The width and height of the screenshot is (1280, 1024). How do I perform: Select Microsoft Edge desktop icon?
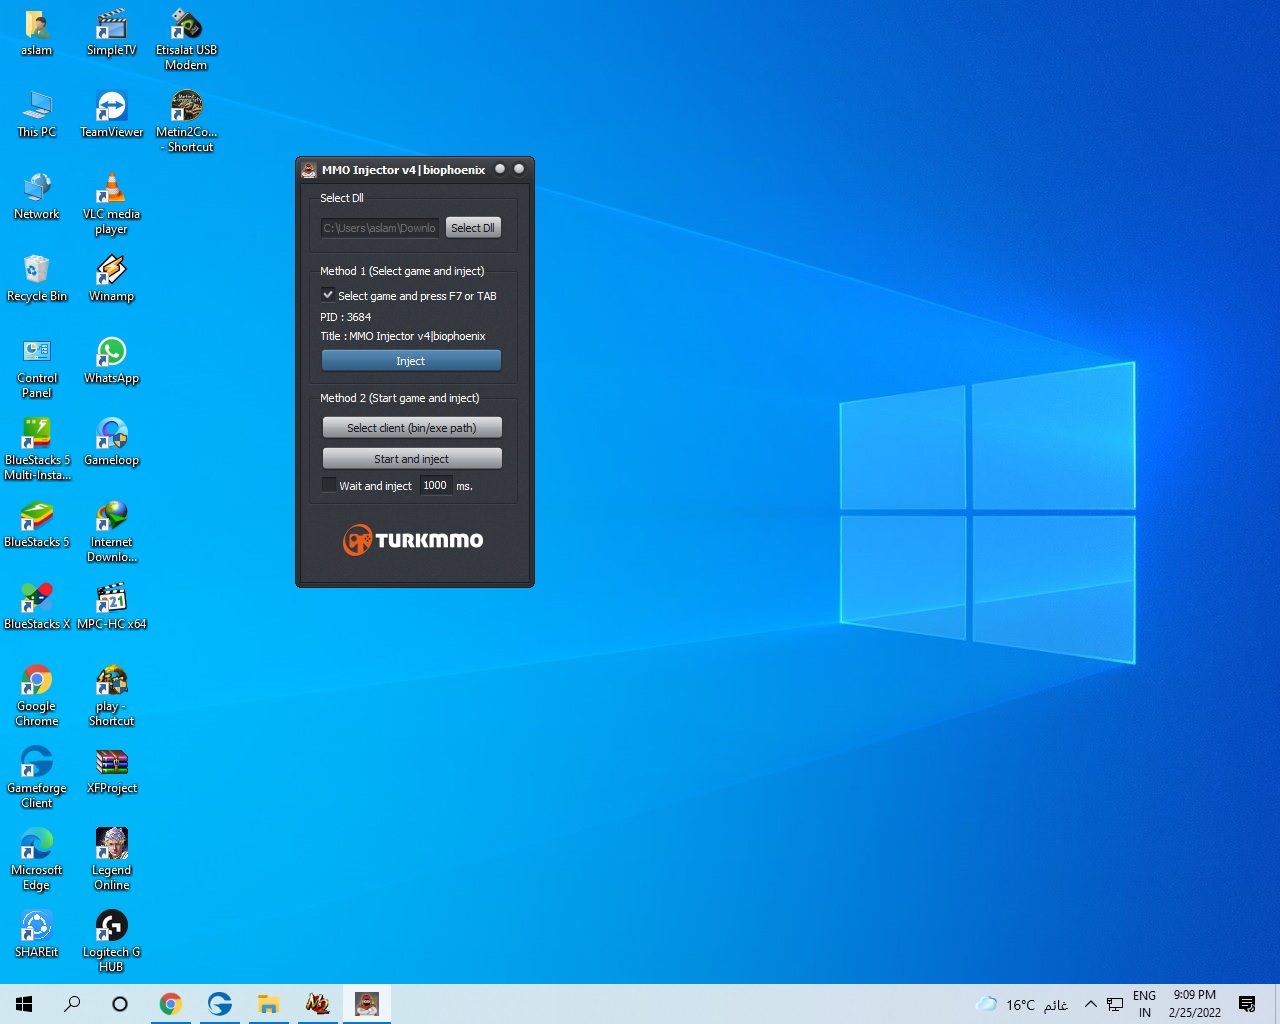click(x=37, y=860)
